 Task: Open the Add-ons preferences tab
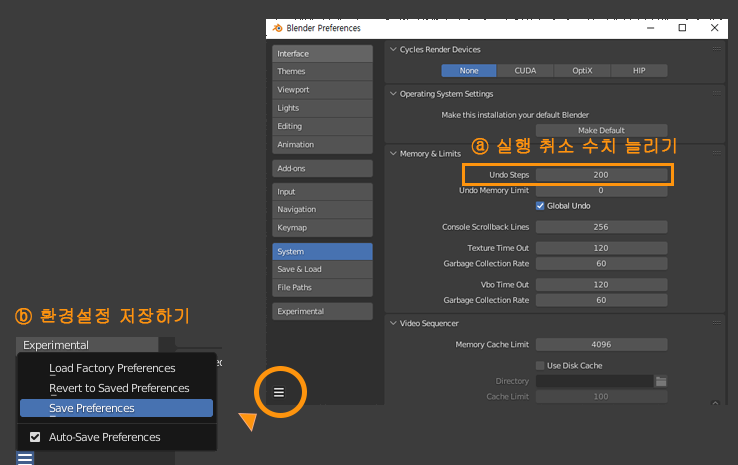coord(322,168)
